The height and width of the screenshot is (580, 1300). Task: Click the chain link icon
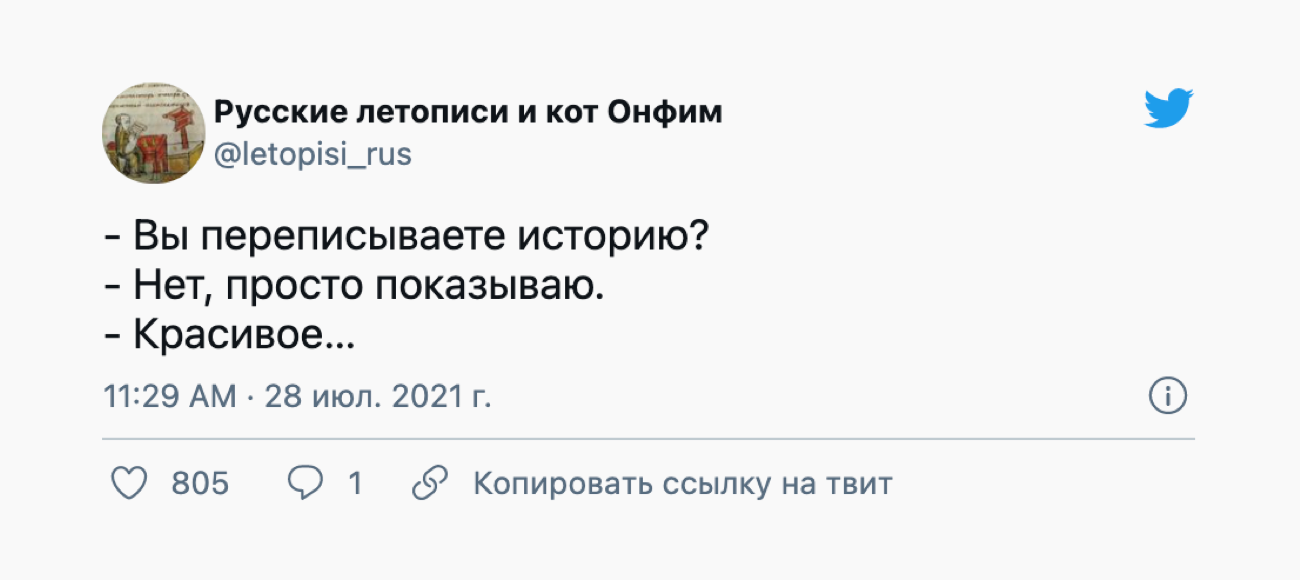tap(429, 484)
